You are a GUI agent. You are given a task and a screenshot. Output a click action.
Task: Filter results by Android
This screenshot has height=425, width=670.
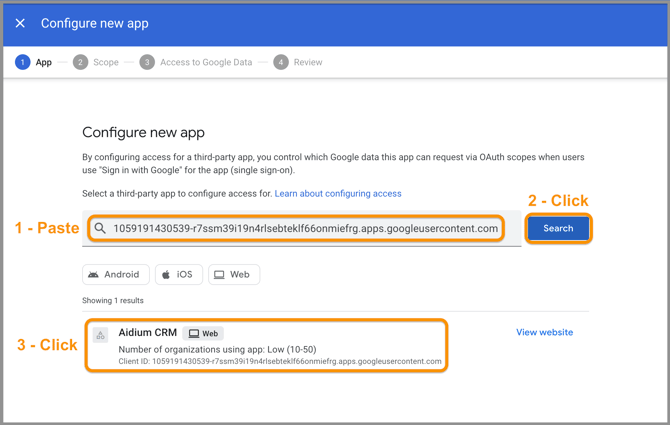coord(116,274)
